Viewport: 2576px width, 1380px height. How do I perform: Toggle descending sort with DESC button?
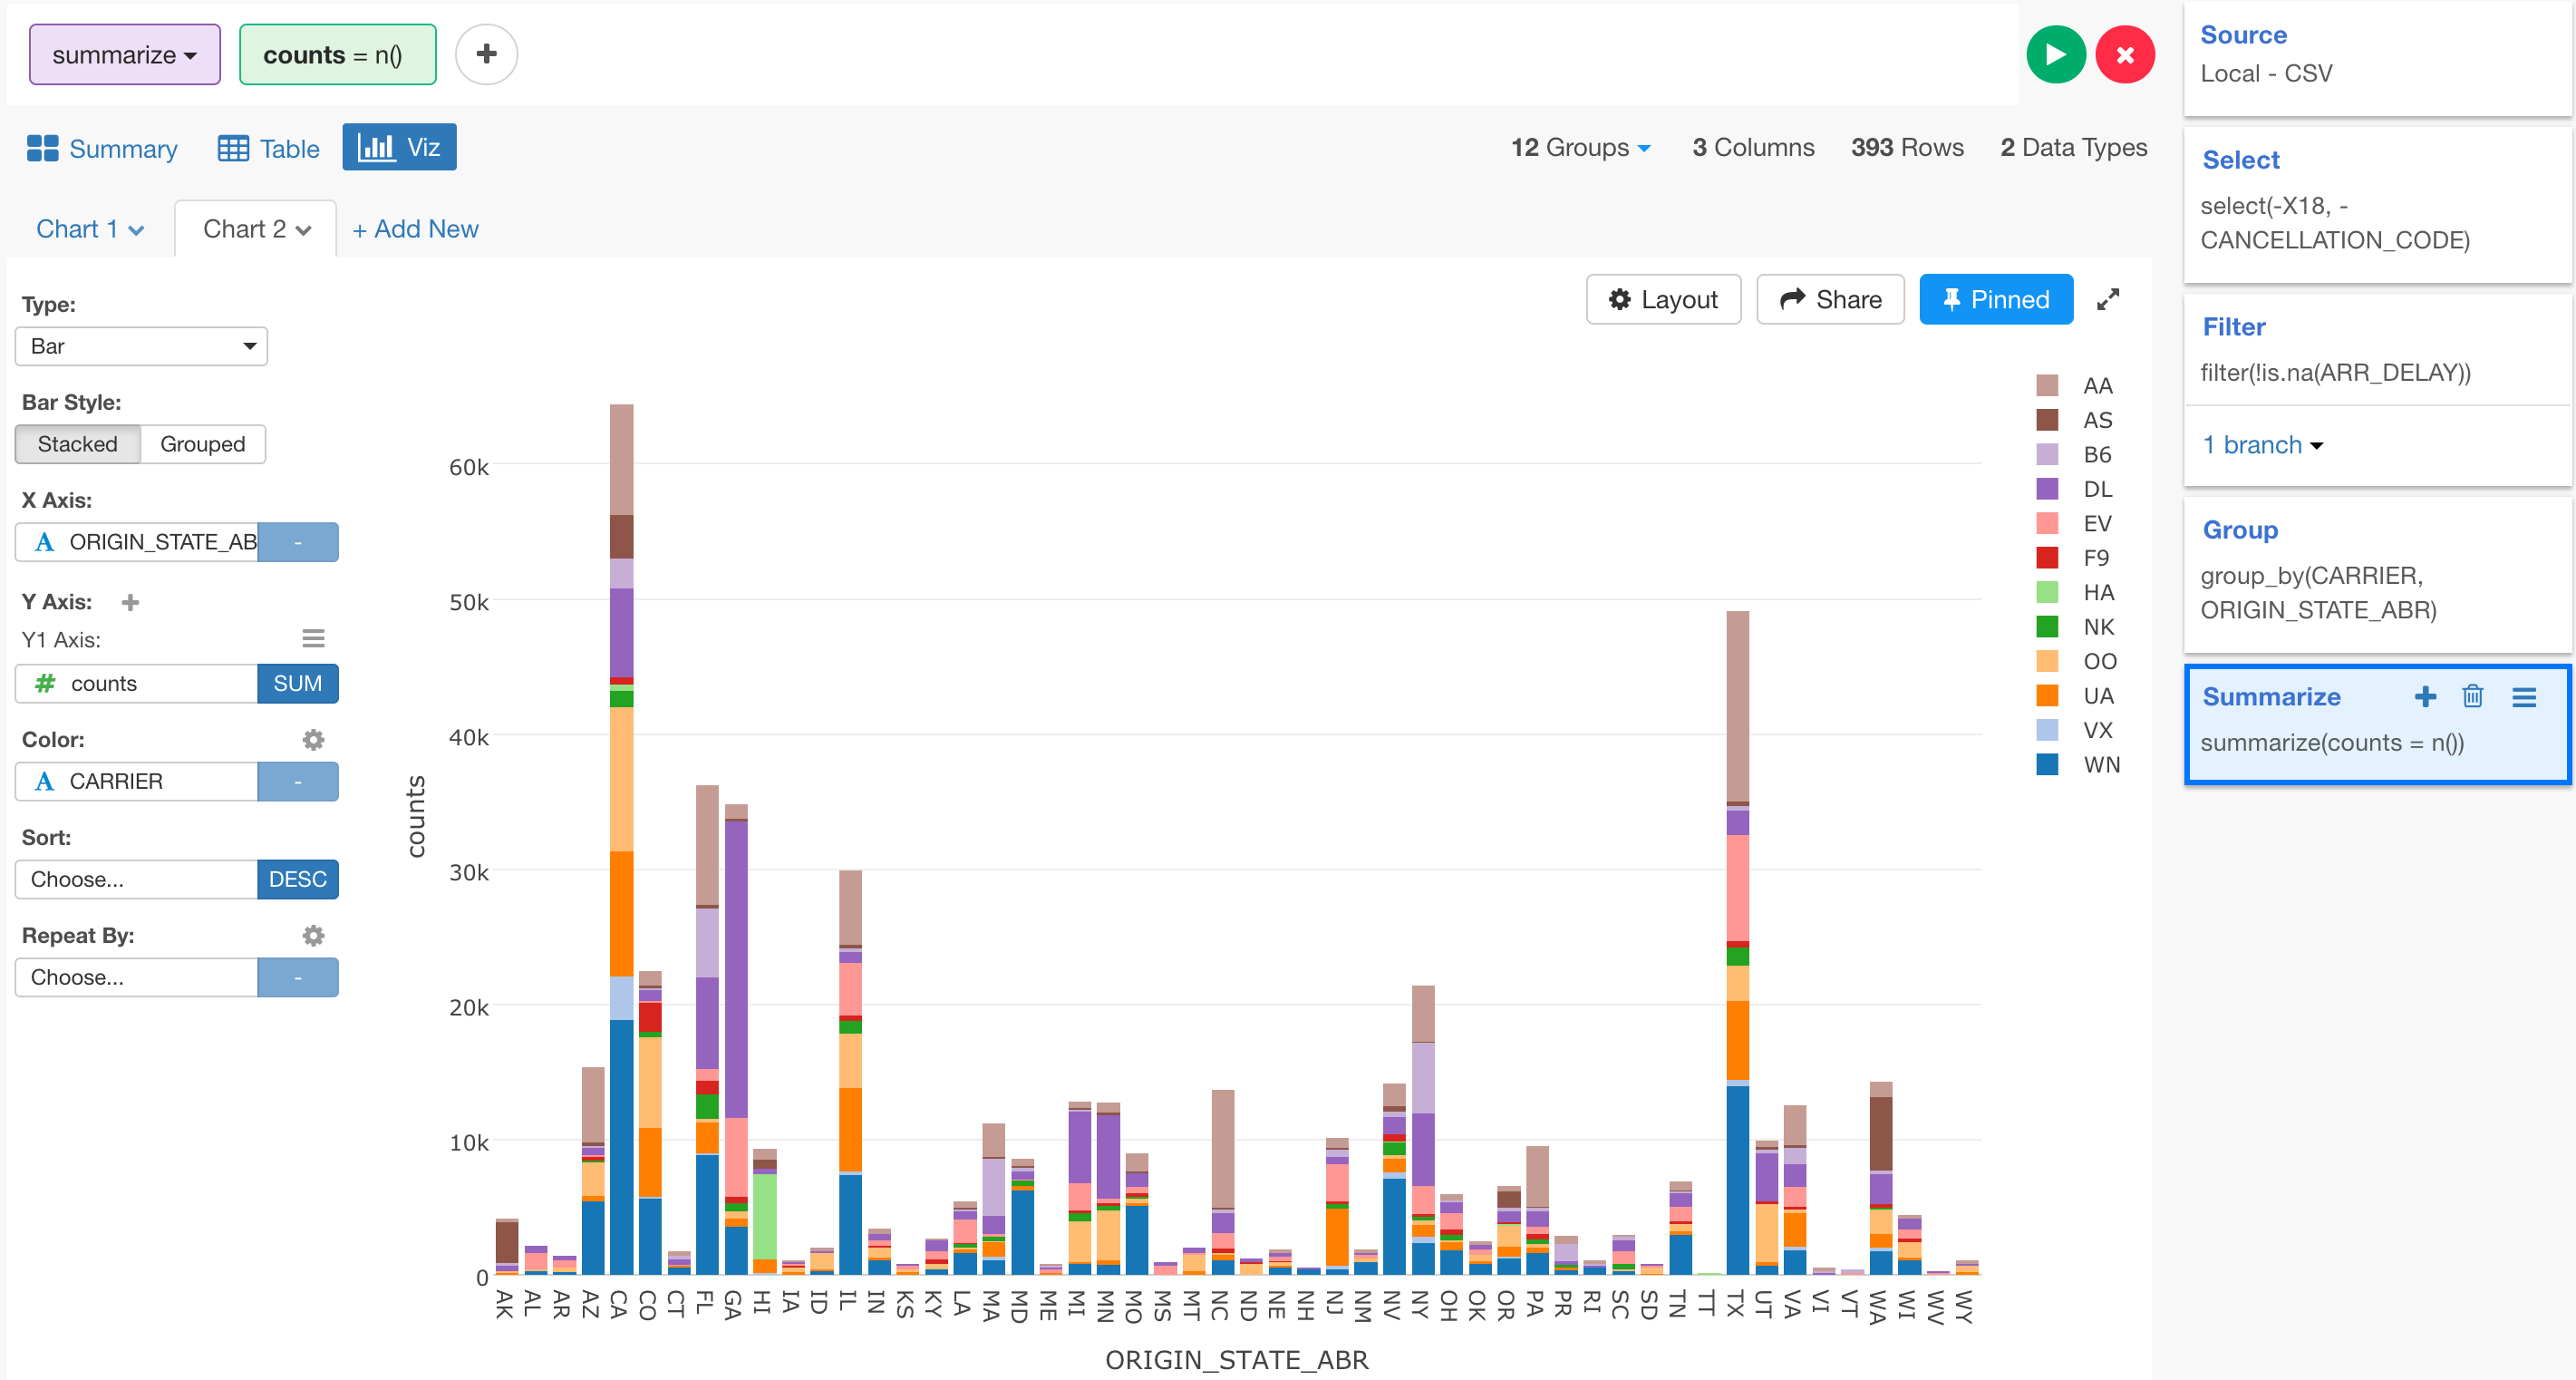pos(297,879)
